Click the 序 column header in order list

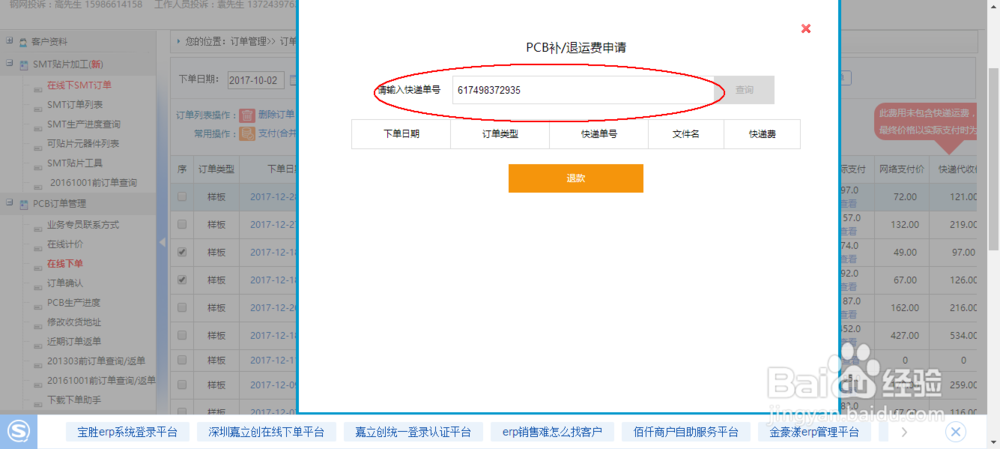182,170
